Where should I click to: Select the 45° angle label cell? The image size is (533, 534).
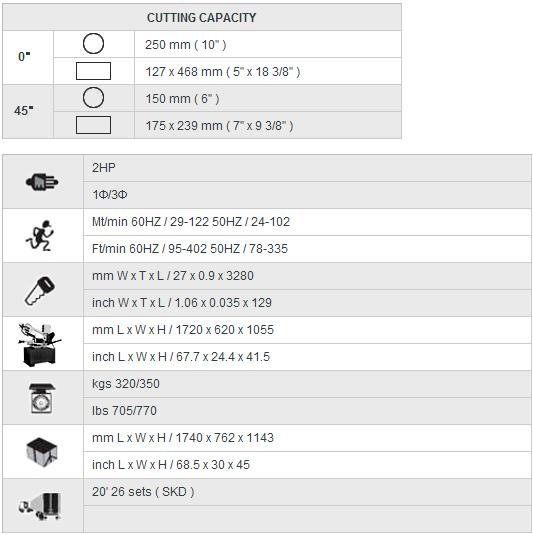(x=28, y=111)
